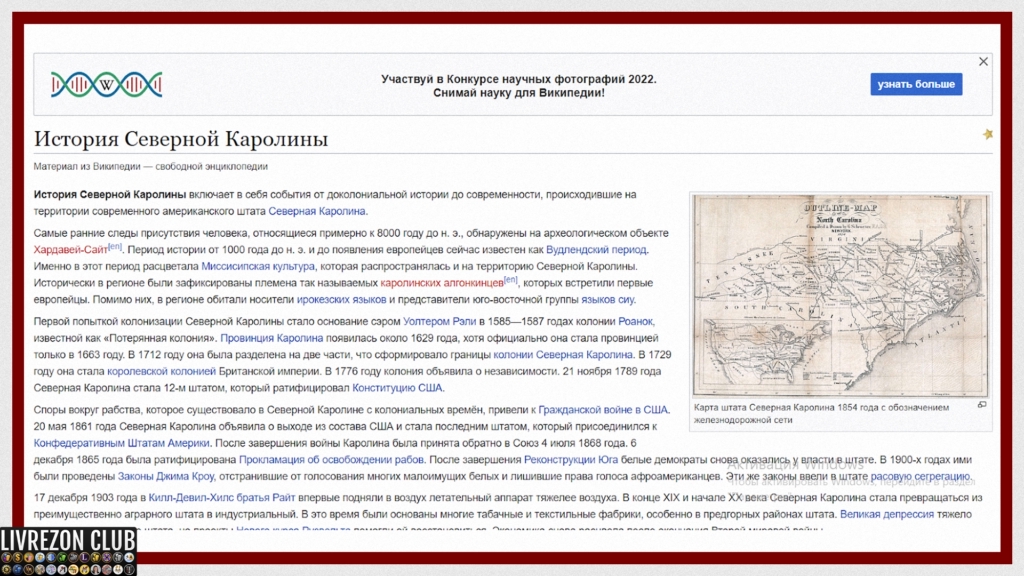Click the "узнать больше" button
The width and height of the screenshot is (1024, 576).
[916, 84]
